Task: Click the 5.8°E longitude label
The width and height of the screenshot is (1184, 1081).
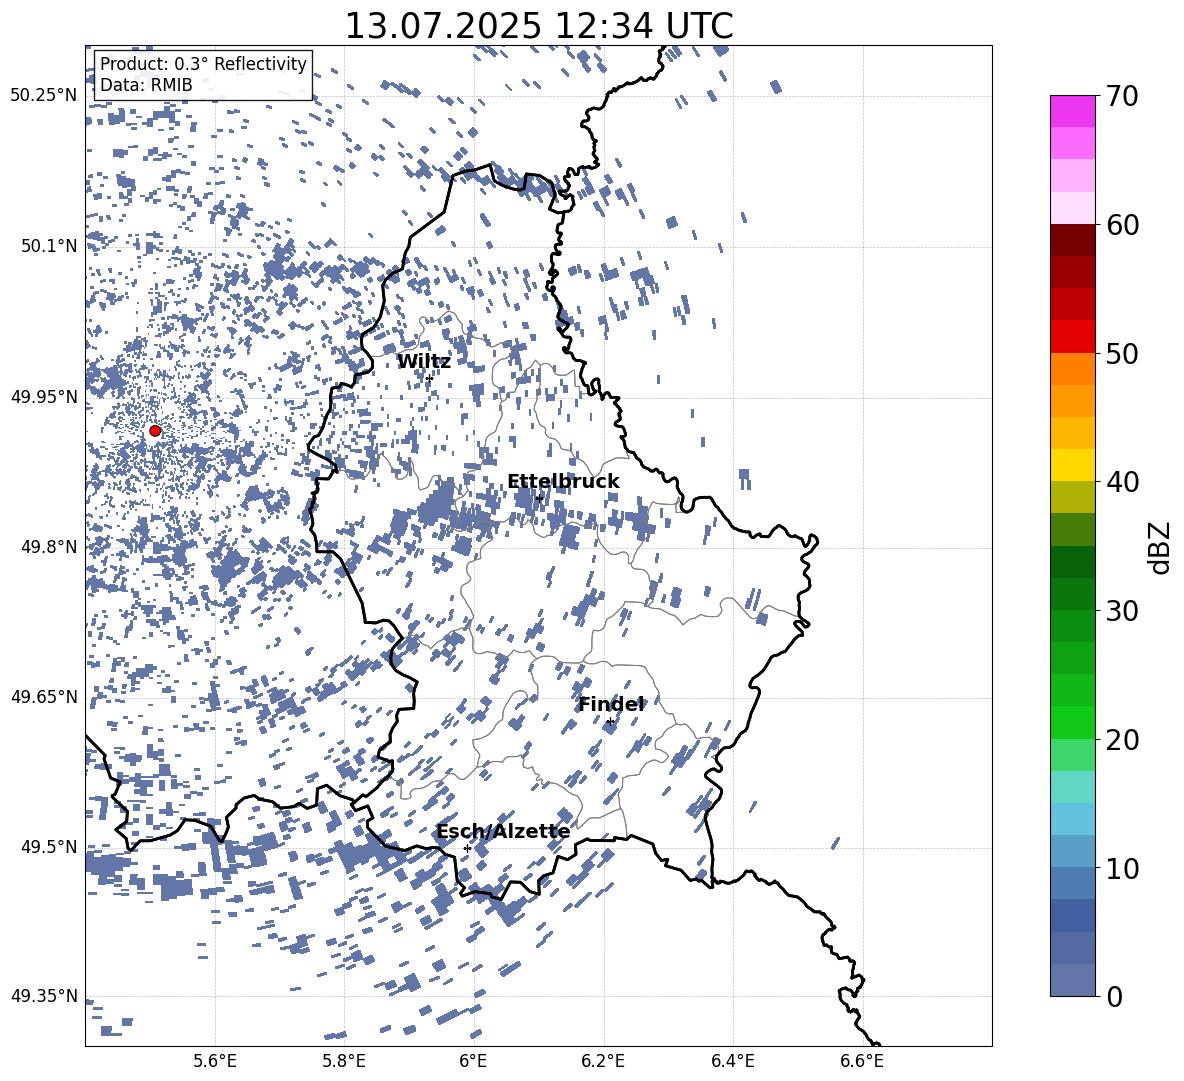Action: point(344,1061)
